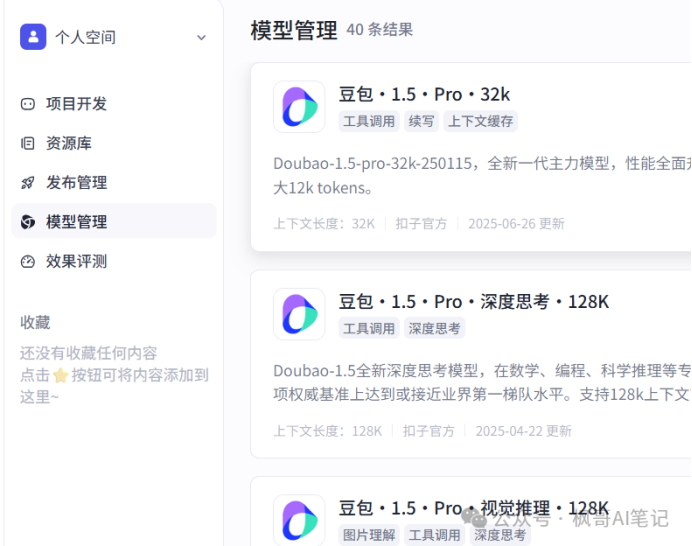Screen dimensions: 692x546
Task: Click the star icon in favorites hint
Action: tap(60, 376)
